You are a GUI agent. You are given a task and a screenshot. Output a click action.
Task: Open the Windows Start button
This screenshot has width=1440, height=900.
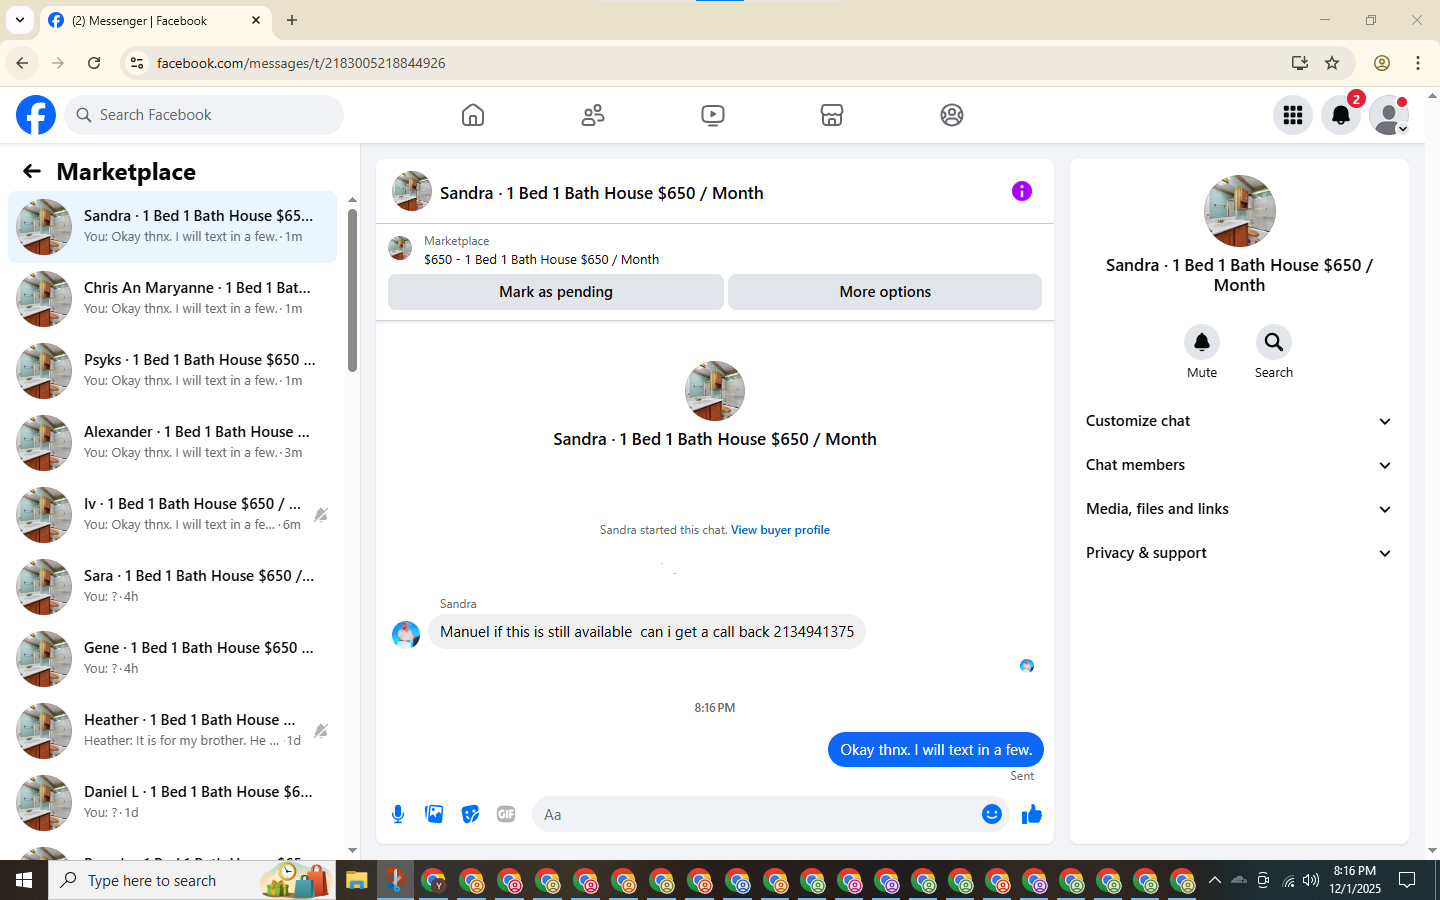[24, 880]
